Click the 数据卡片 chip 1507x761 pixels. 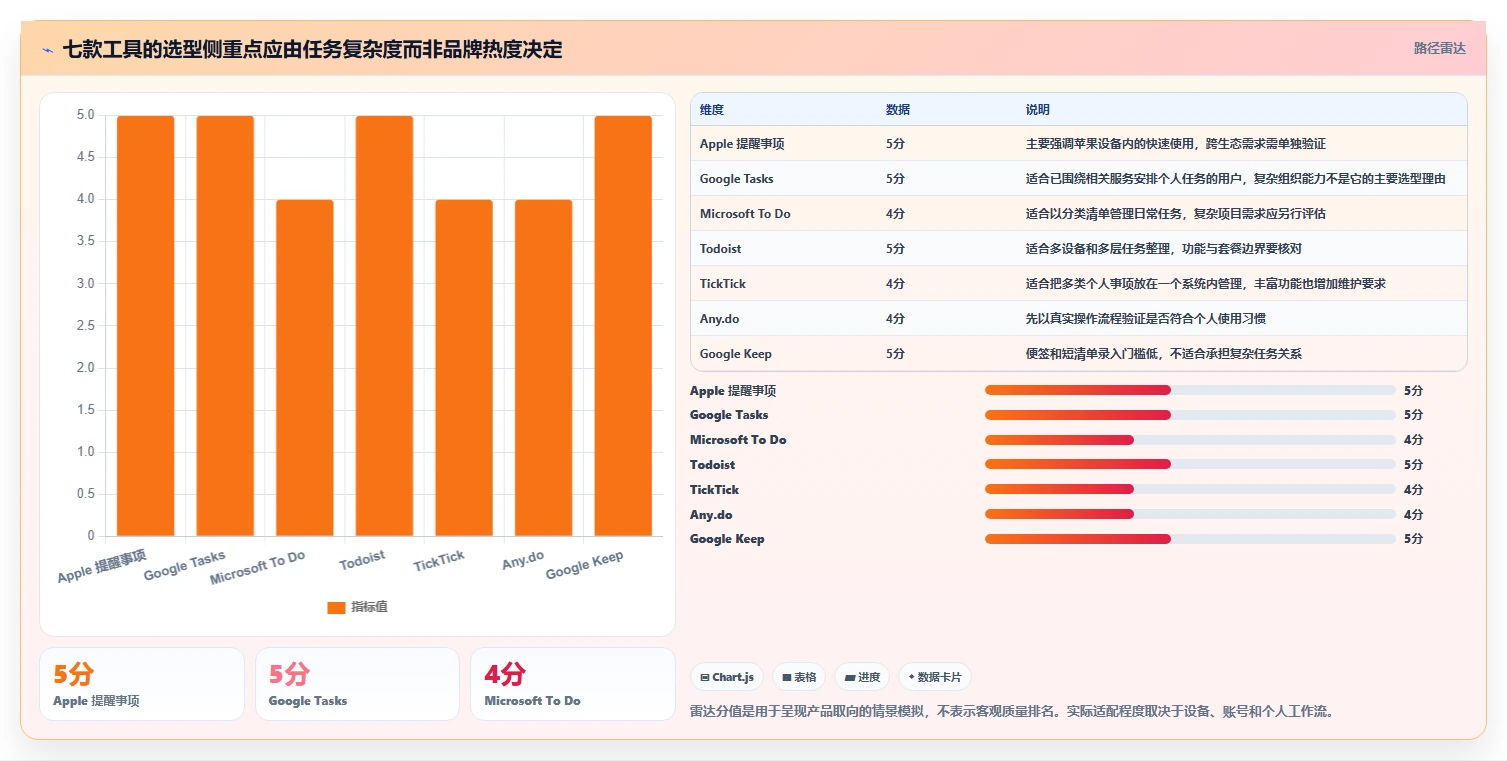935,677
